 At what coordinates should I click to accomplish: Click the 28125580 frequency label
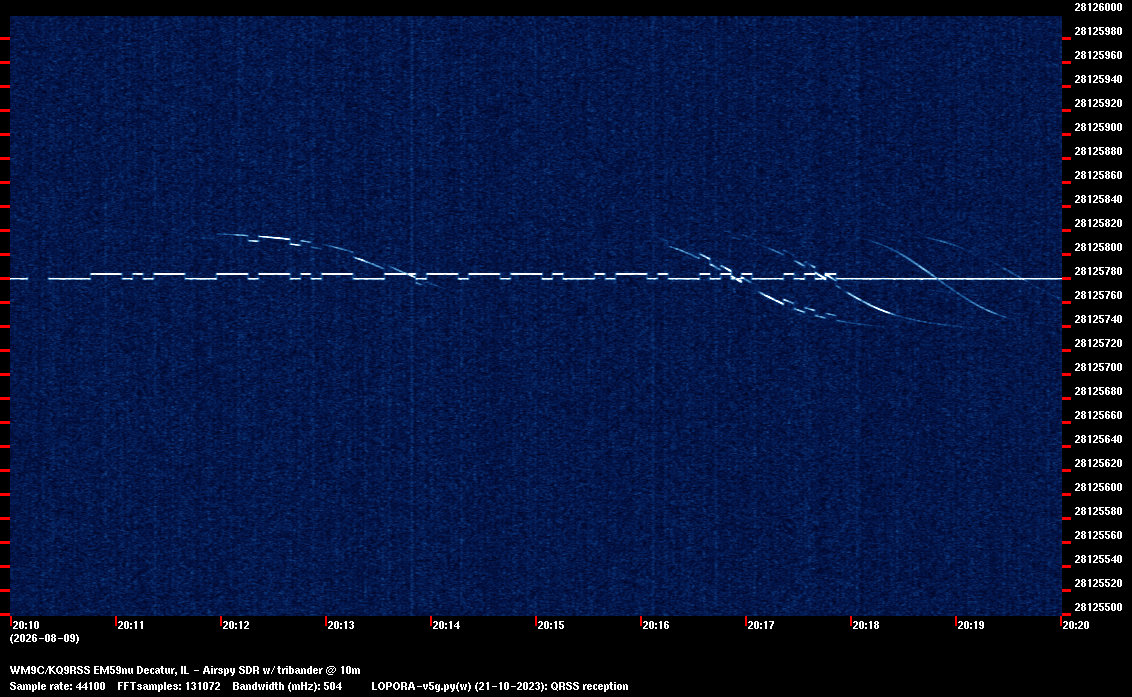click(x=1098, y=511)
